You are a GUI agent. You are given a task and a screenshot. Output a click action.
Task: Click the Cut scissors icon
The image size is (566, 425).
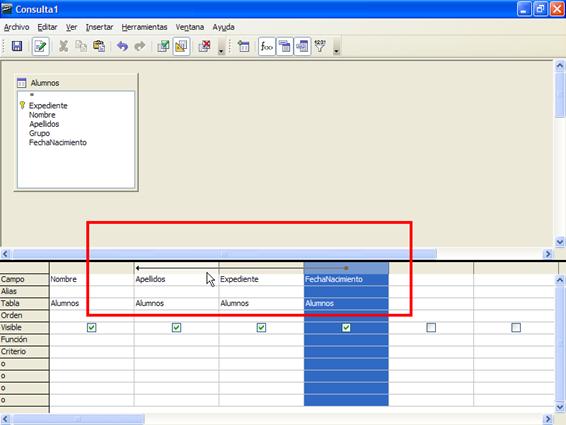point(64,46)
